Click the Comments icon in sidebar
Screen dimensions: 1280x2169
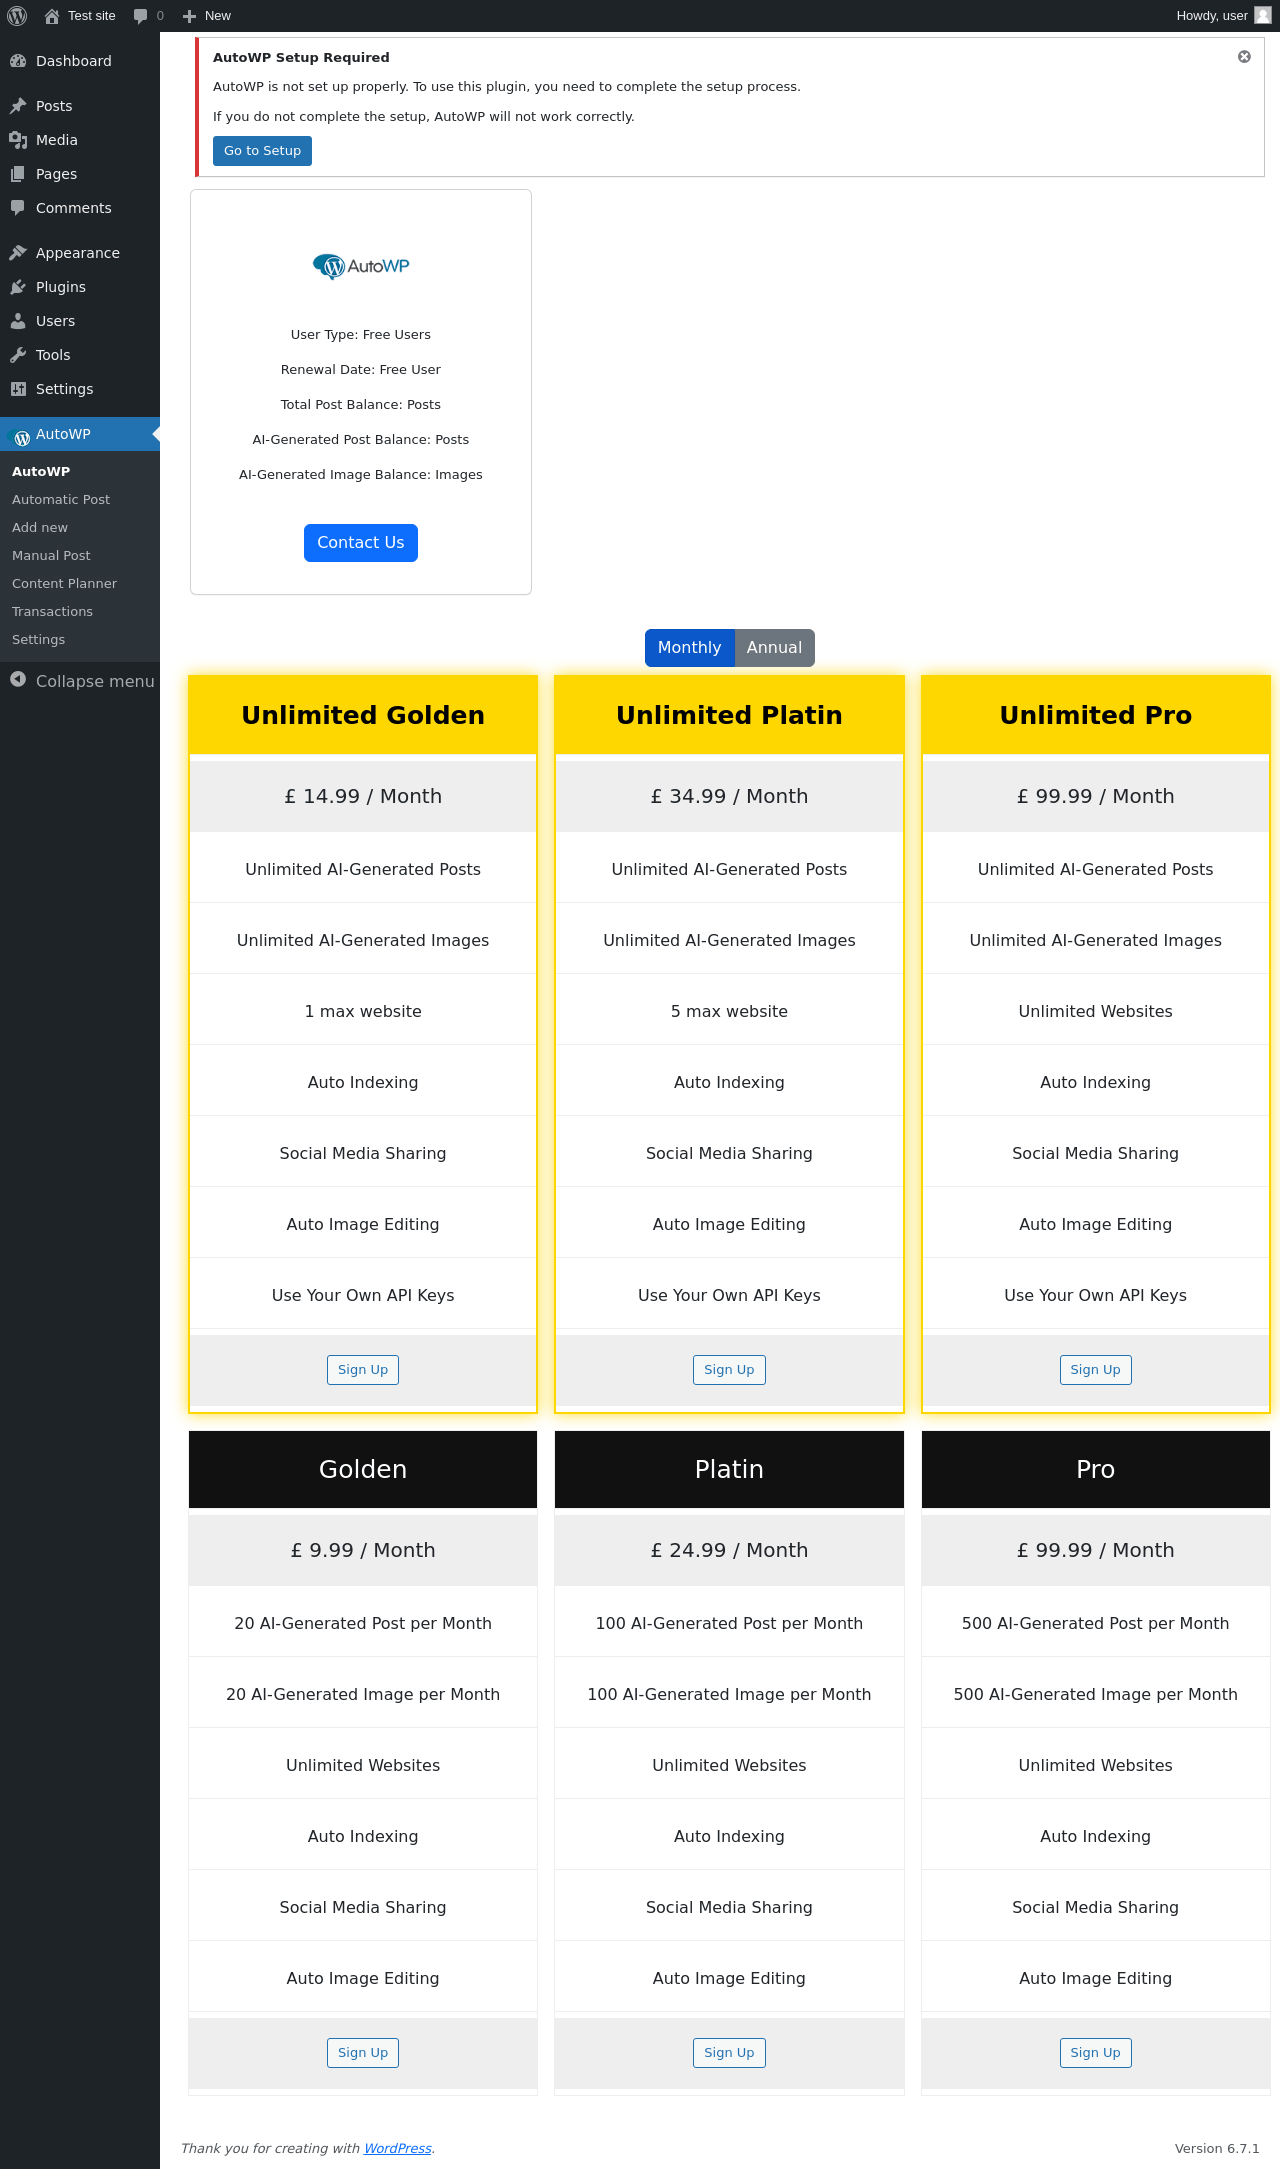coord(18,208)
